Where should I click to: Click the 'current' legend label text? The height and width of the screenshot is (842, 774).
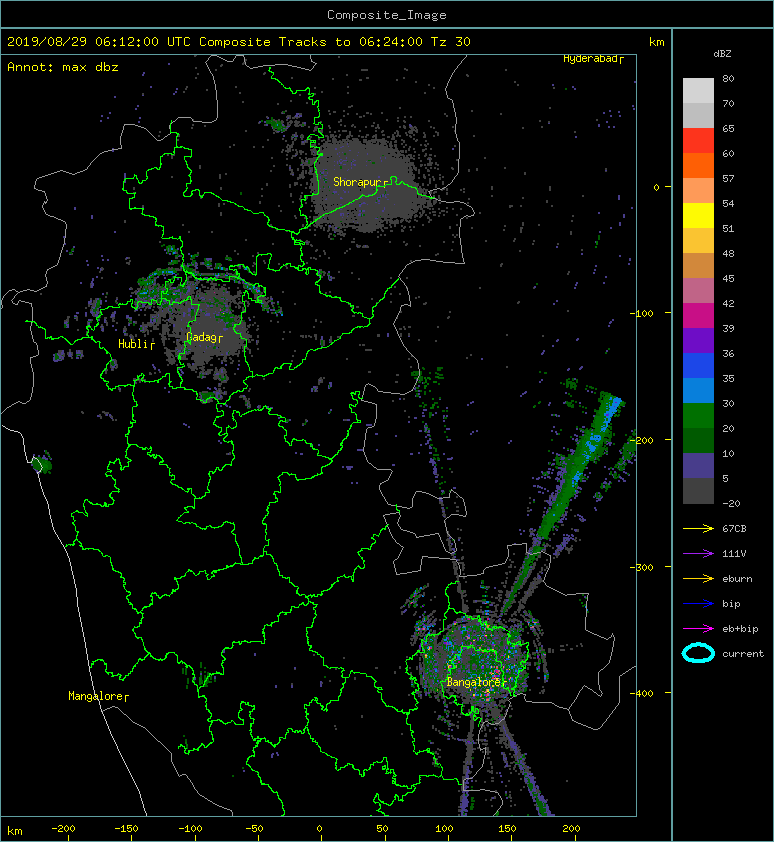[x=743, y=654]
